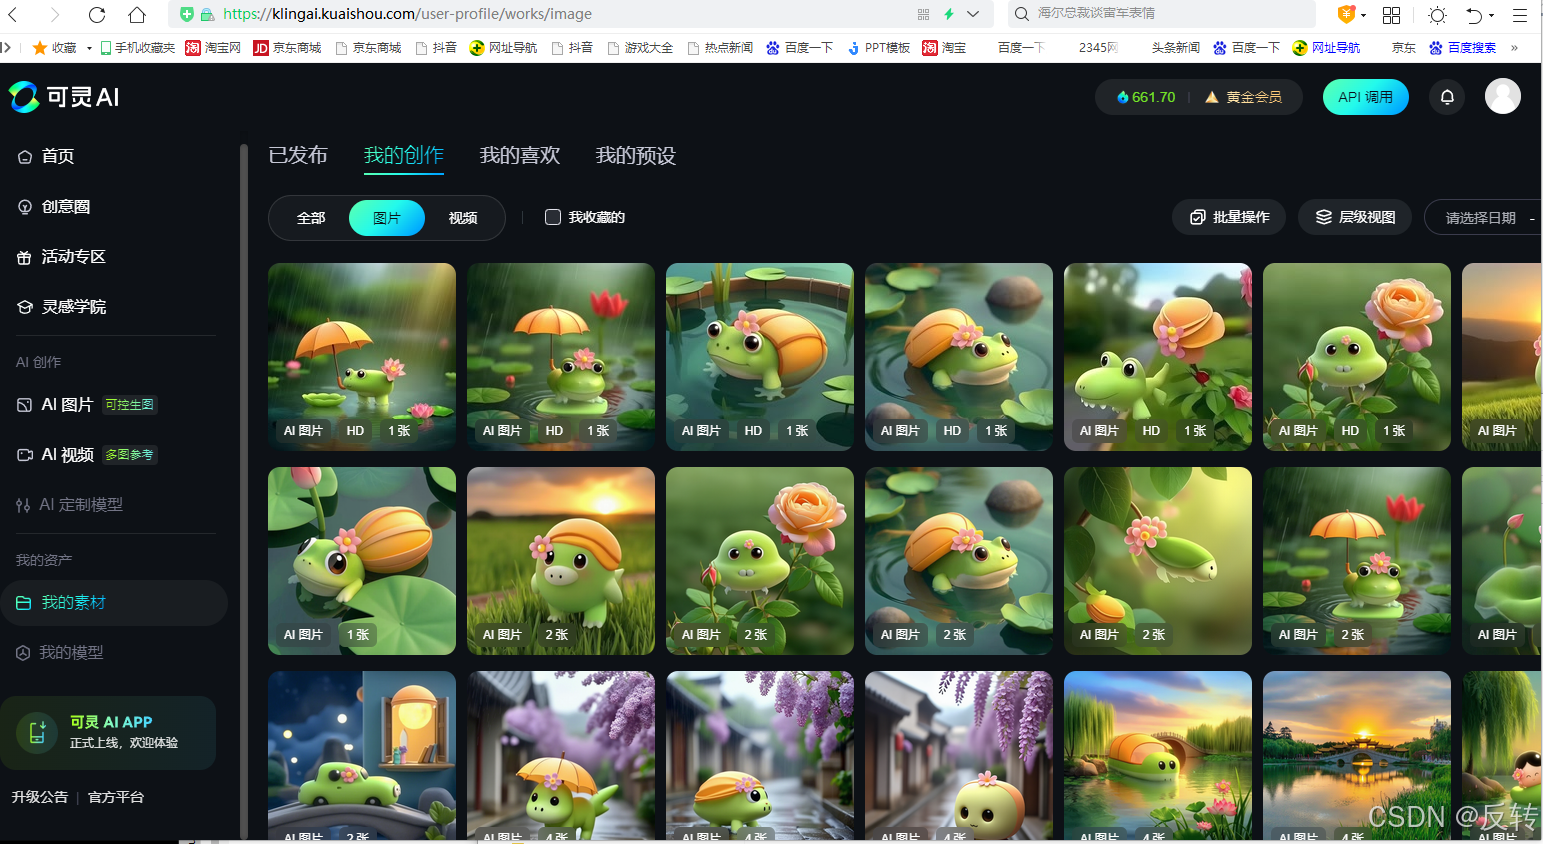Image resolution: width=1543 pixels, height=844 pixels.
Task: Click the 我的素材 folder icon
Action: [x=24, y=603]
